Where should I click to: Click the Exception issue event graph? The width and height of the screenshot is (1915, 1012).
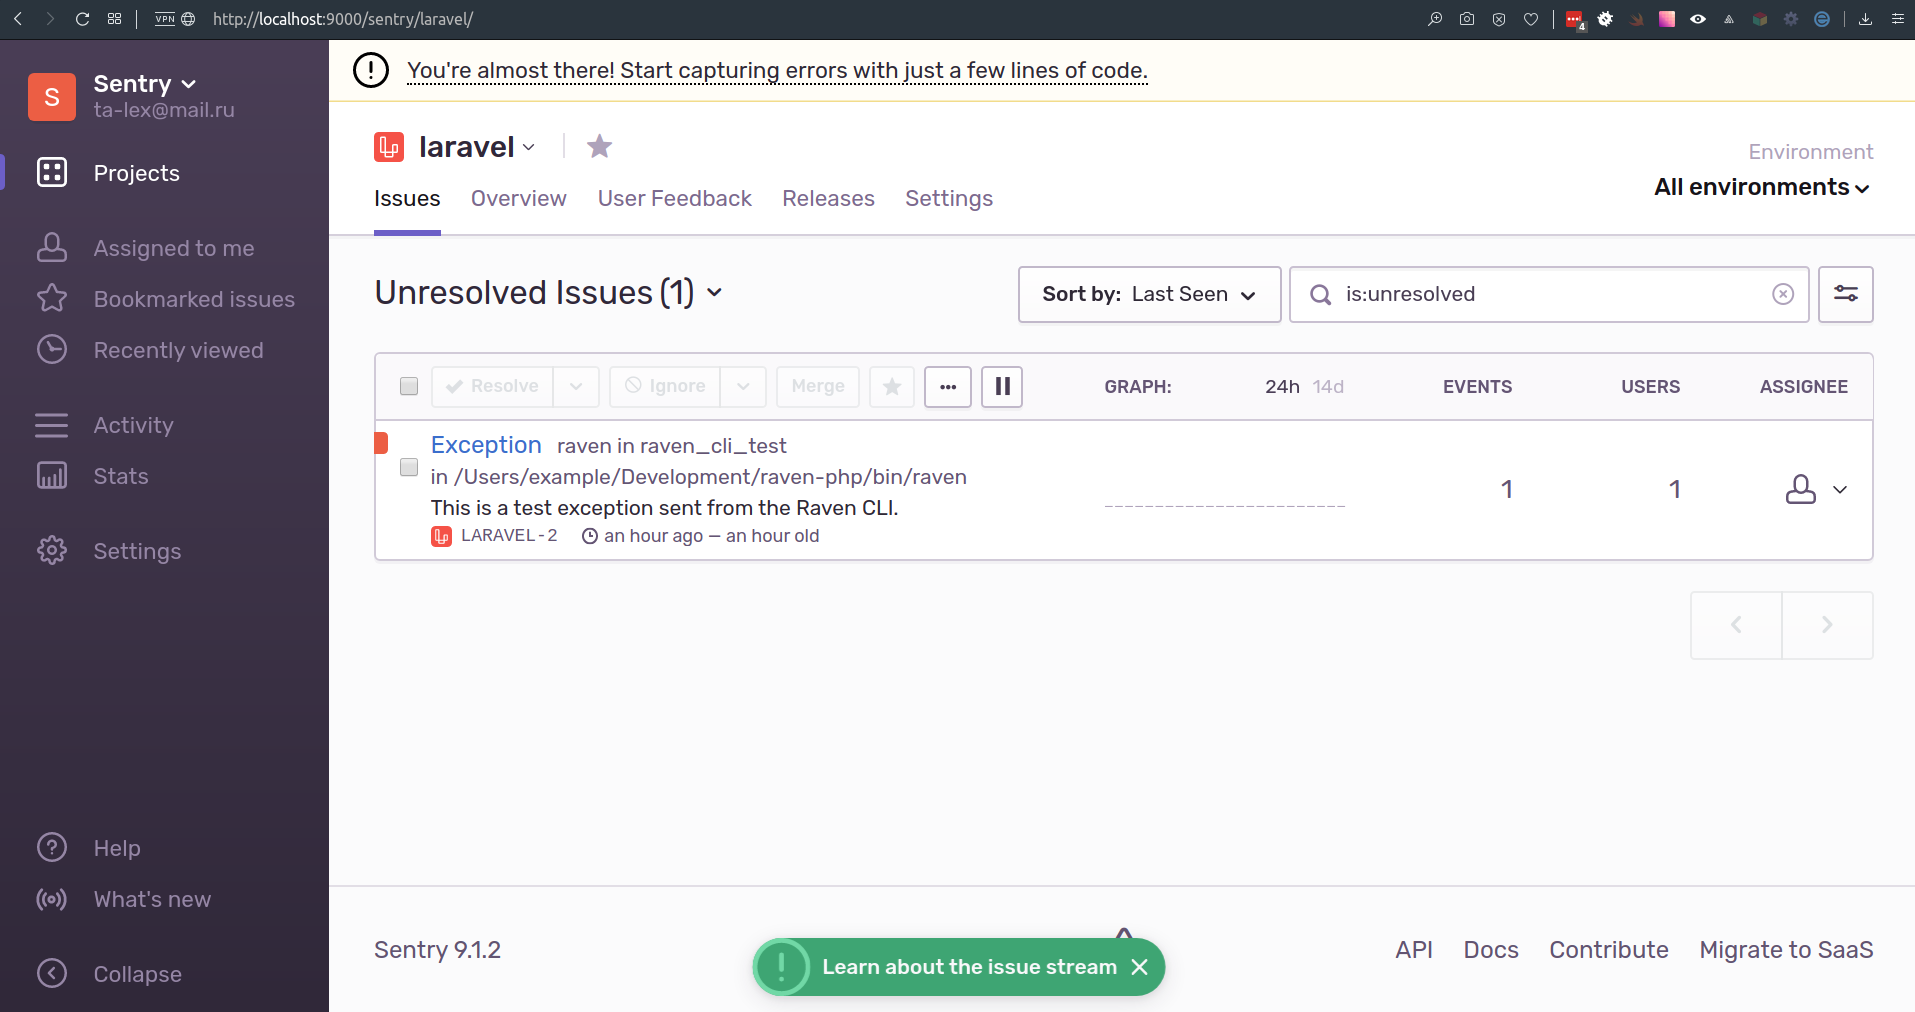[1224, 490]
